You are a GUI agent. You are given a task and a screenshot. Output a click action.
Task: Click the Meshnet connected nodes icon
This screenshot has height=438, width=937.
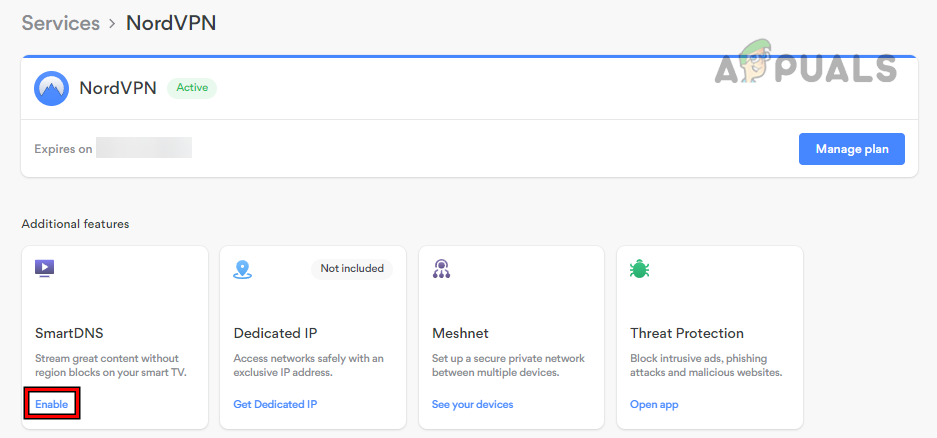tap(440, 268)
